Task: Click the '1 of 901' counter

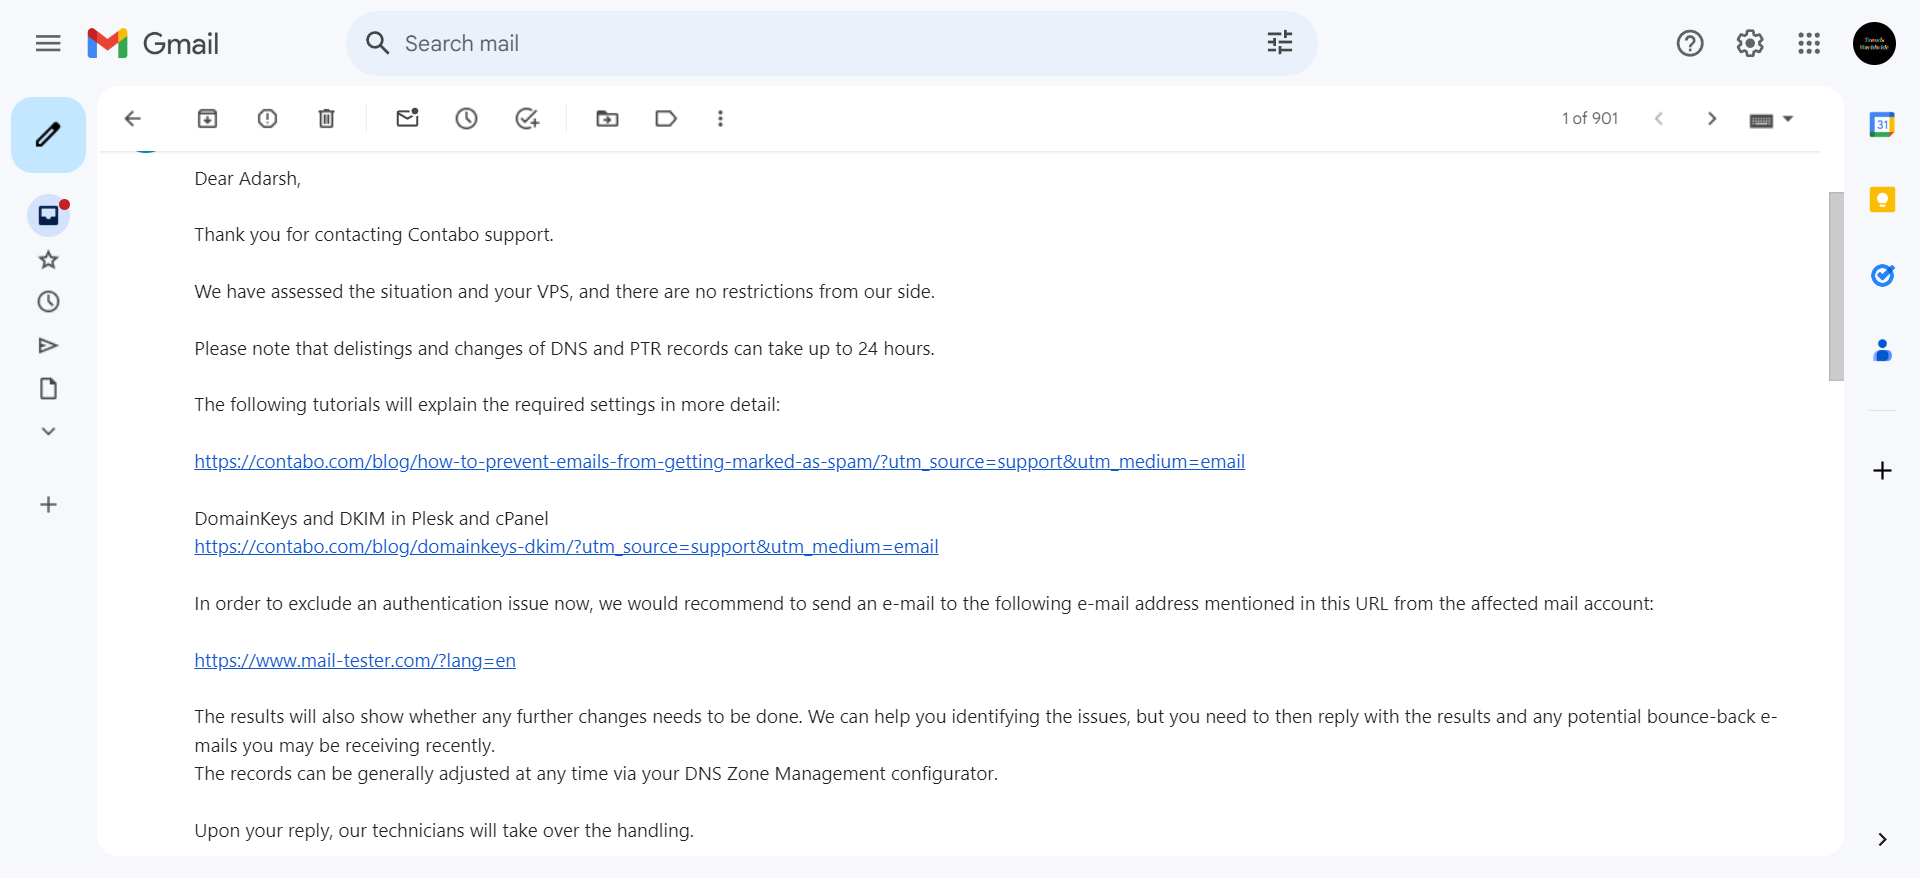Action: [x=1590, y=119]
